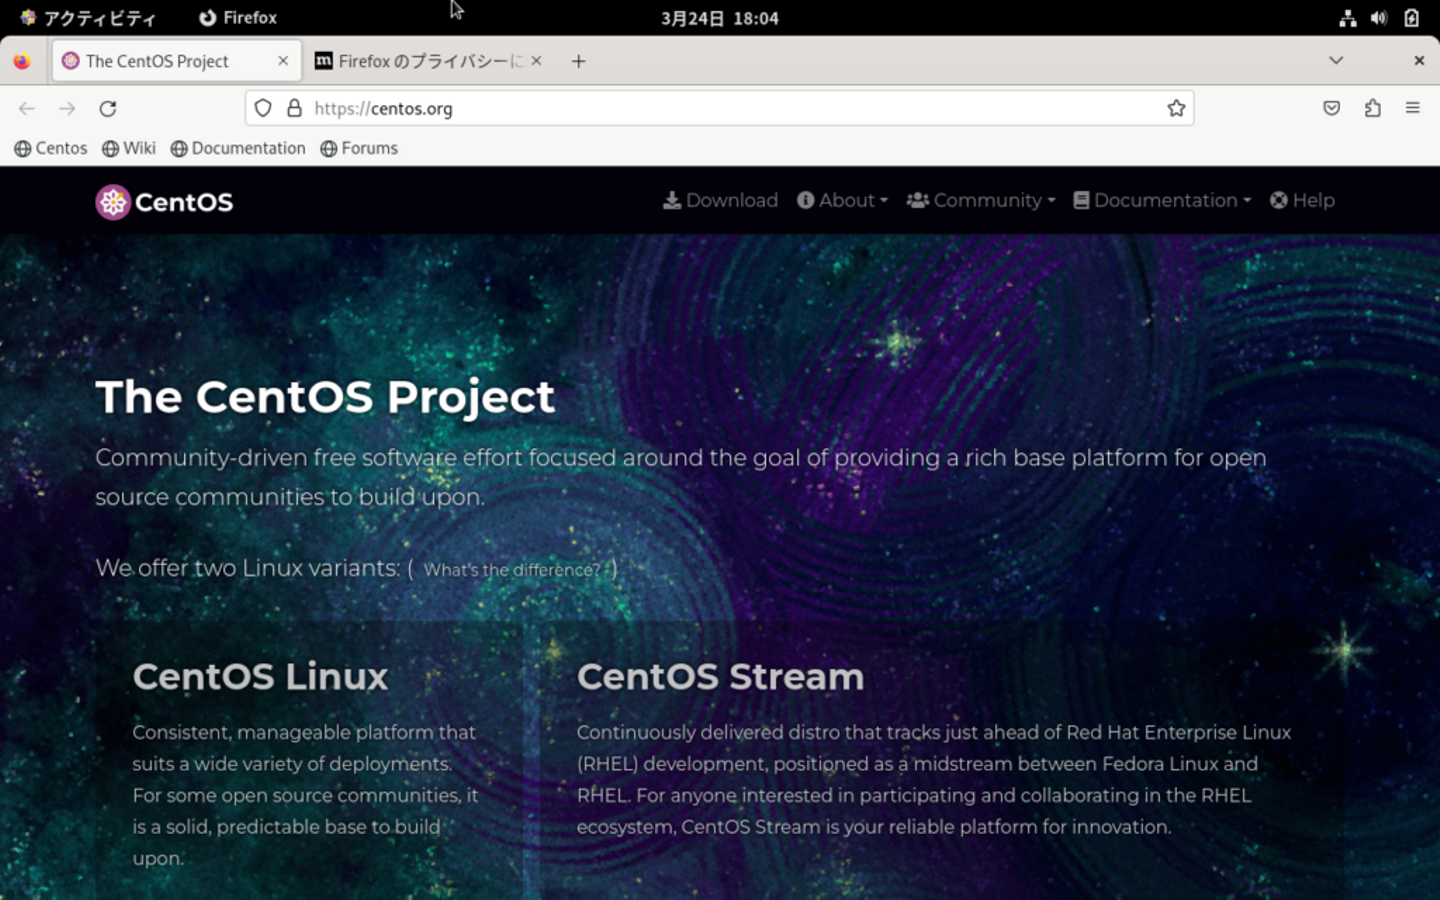Close The CentOS Project tab

coord(283,61)
